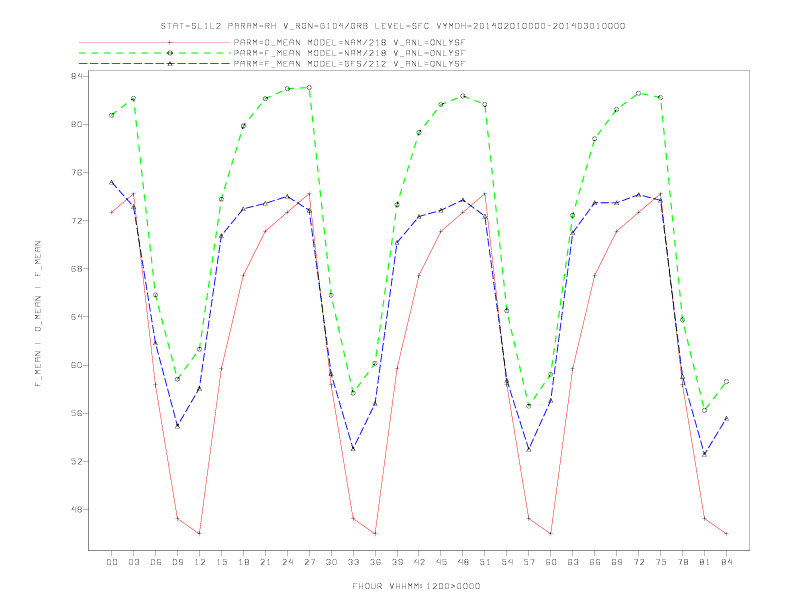Click x-axis forecast hour label 45
Viewport: 792px width, 612px height.
tap(441, 562)
